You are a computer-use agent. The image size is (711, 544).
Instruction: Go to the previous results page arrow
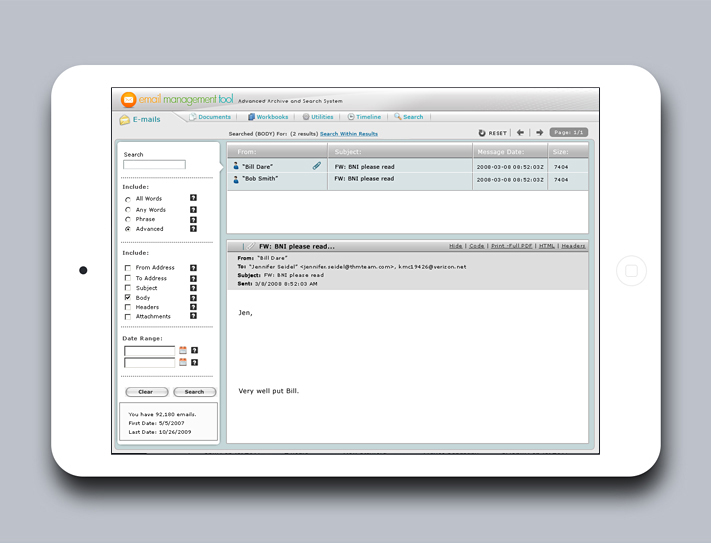(520, 132)
